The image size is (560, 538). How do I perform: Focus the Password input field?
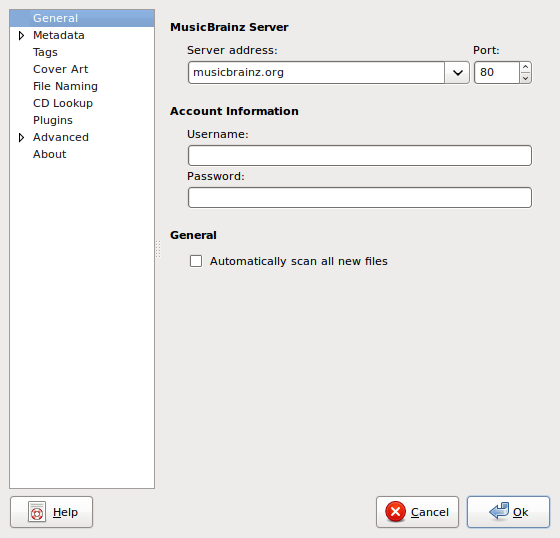tap(360, 198)
